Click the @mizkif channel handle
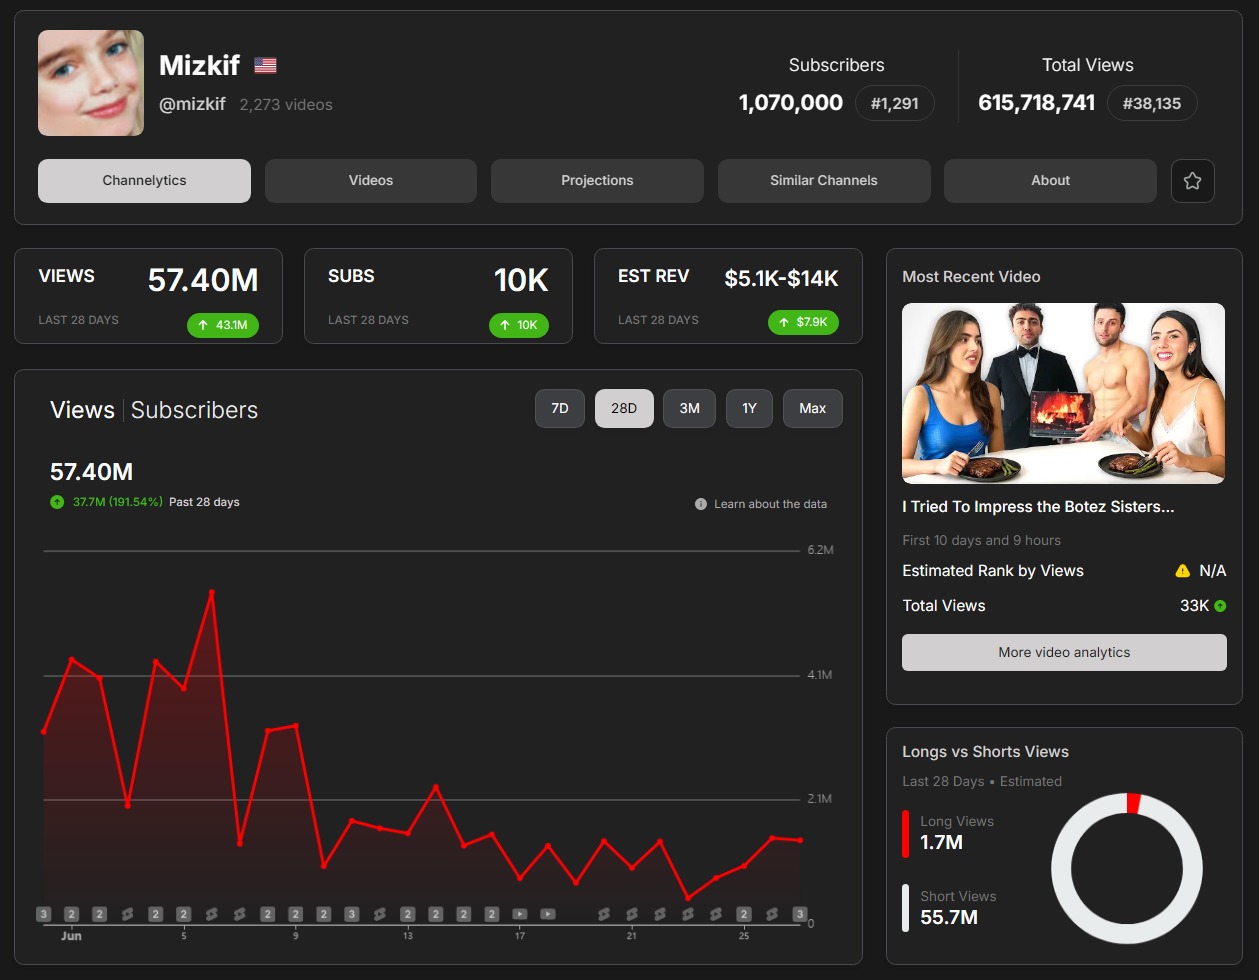The width and height of the screenshot is (1259, 980). (x=192, y=104)
